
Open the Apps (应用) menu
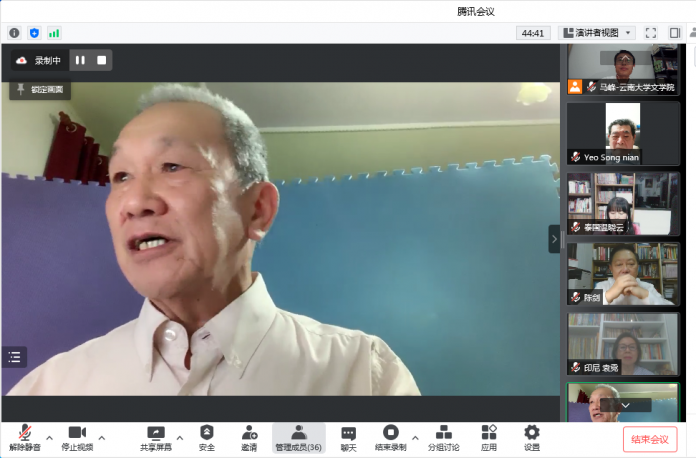(x=488, y=437)
